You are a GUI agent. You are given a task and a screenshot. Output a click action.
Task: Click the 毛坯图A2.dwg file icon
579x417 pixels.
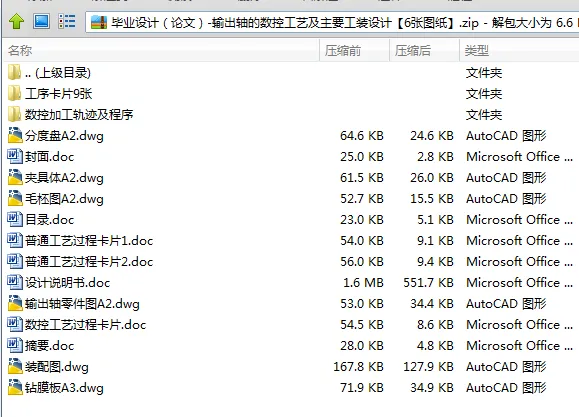[15, 198]
